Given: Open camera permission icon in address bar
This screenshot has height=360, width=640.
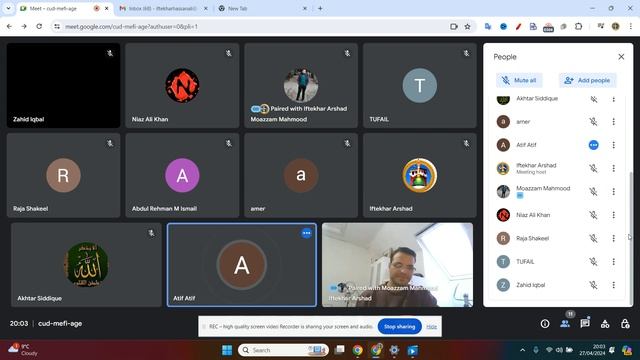Looking at the screenshot, I should point(453,27).
